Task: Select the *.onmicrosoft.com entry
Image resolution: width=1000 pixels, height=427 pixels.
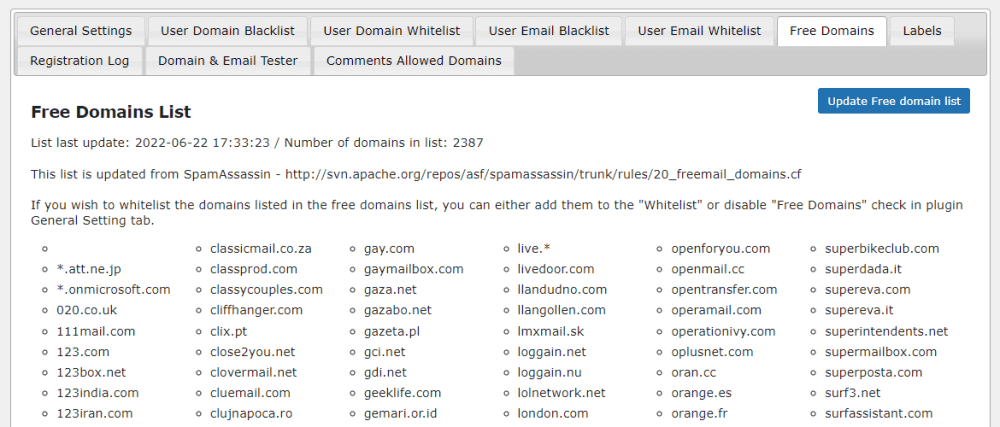Action: (114, 290)
